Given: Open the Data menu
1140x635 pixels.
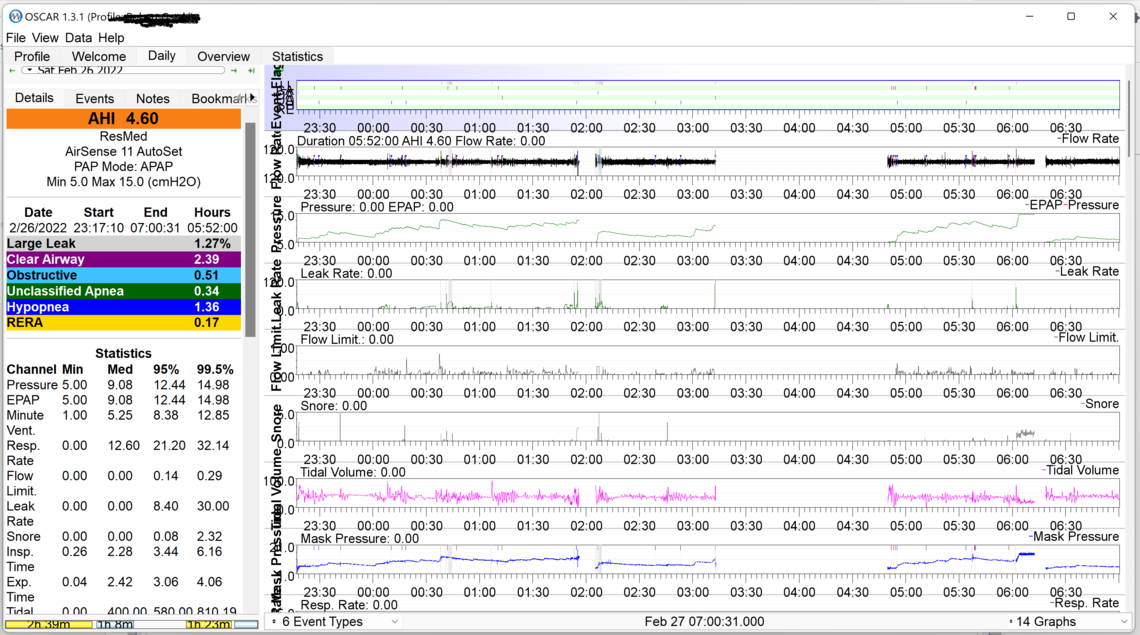Looking at the screenshot, I should coord(78,38).
